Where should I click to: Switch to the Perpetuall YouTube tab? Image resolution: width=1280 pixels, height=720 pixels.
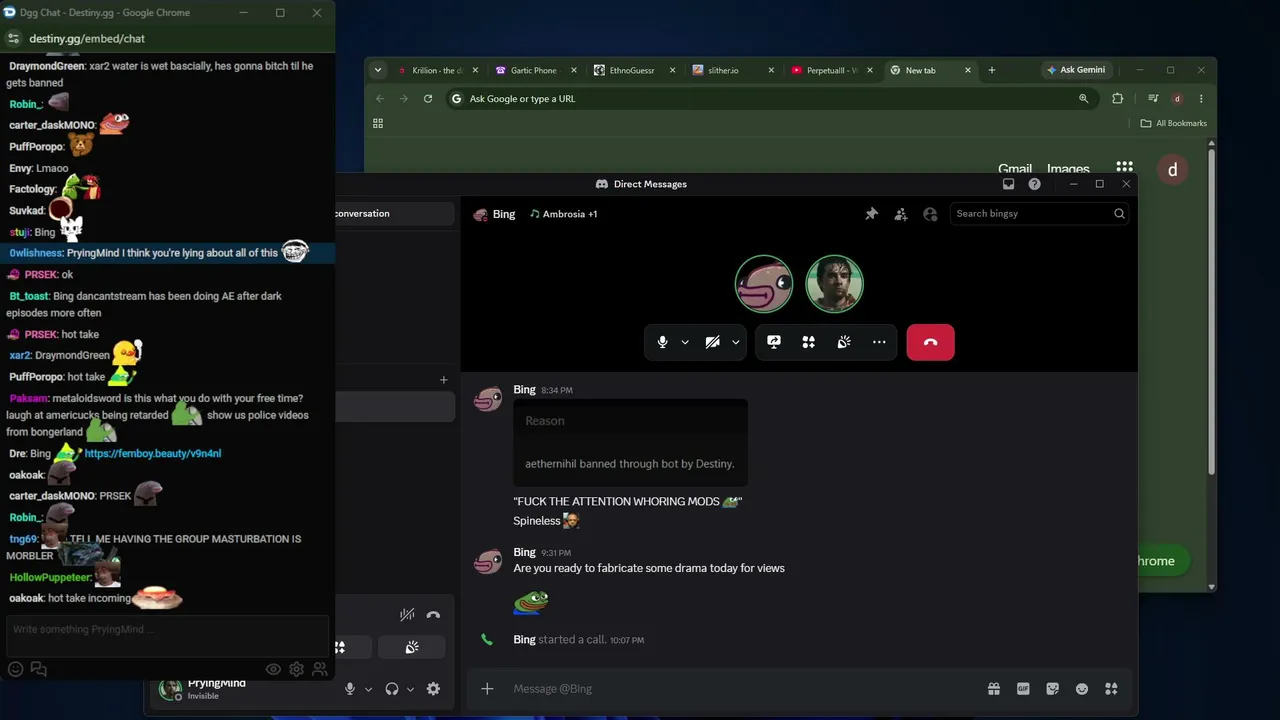pyautogui.click(x=830, y=70)
